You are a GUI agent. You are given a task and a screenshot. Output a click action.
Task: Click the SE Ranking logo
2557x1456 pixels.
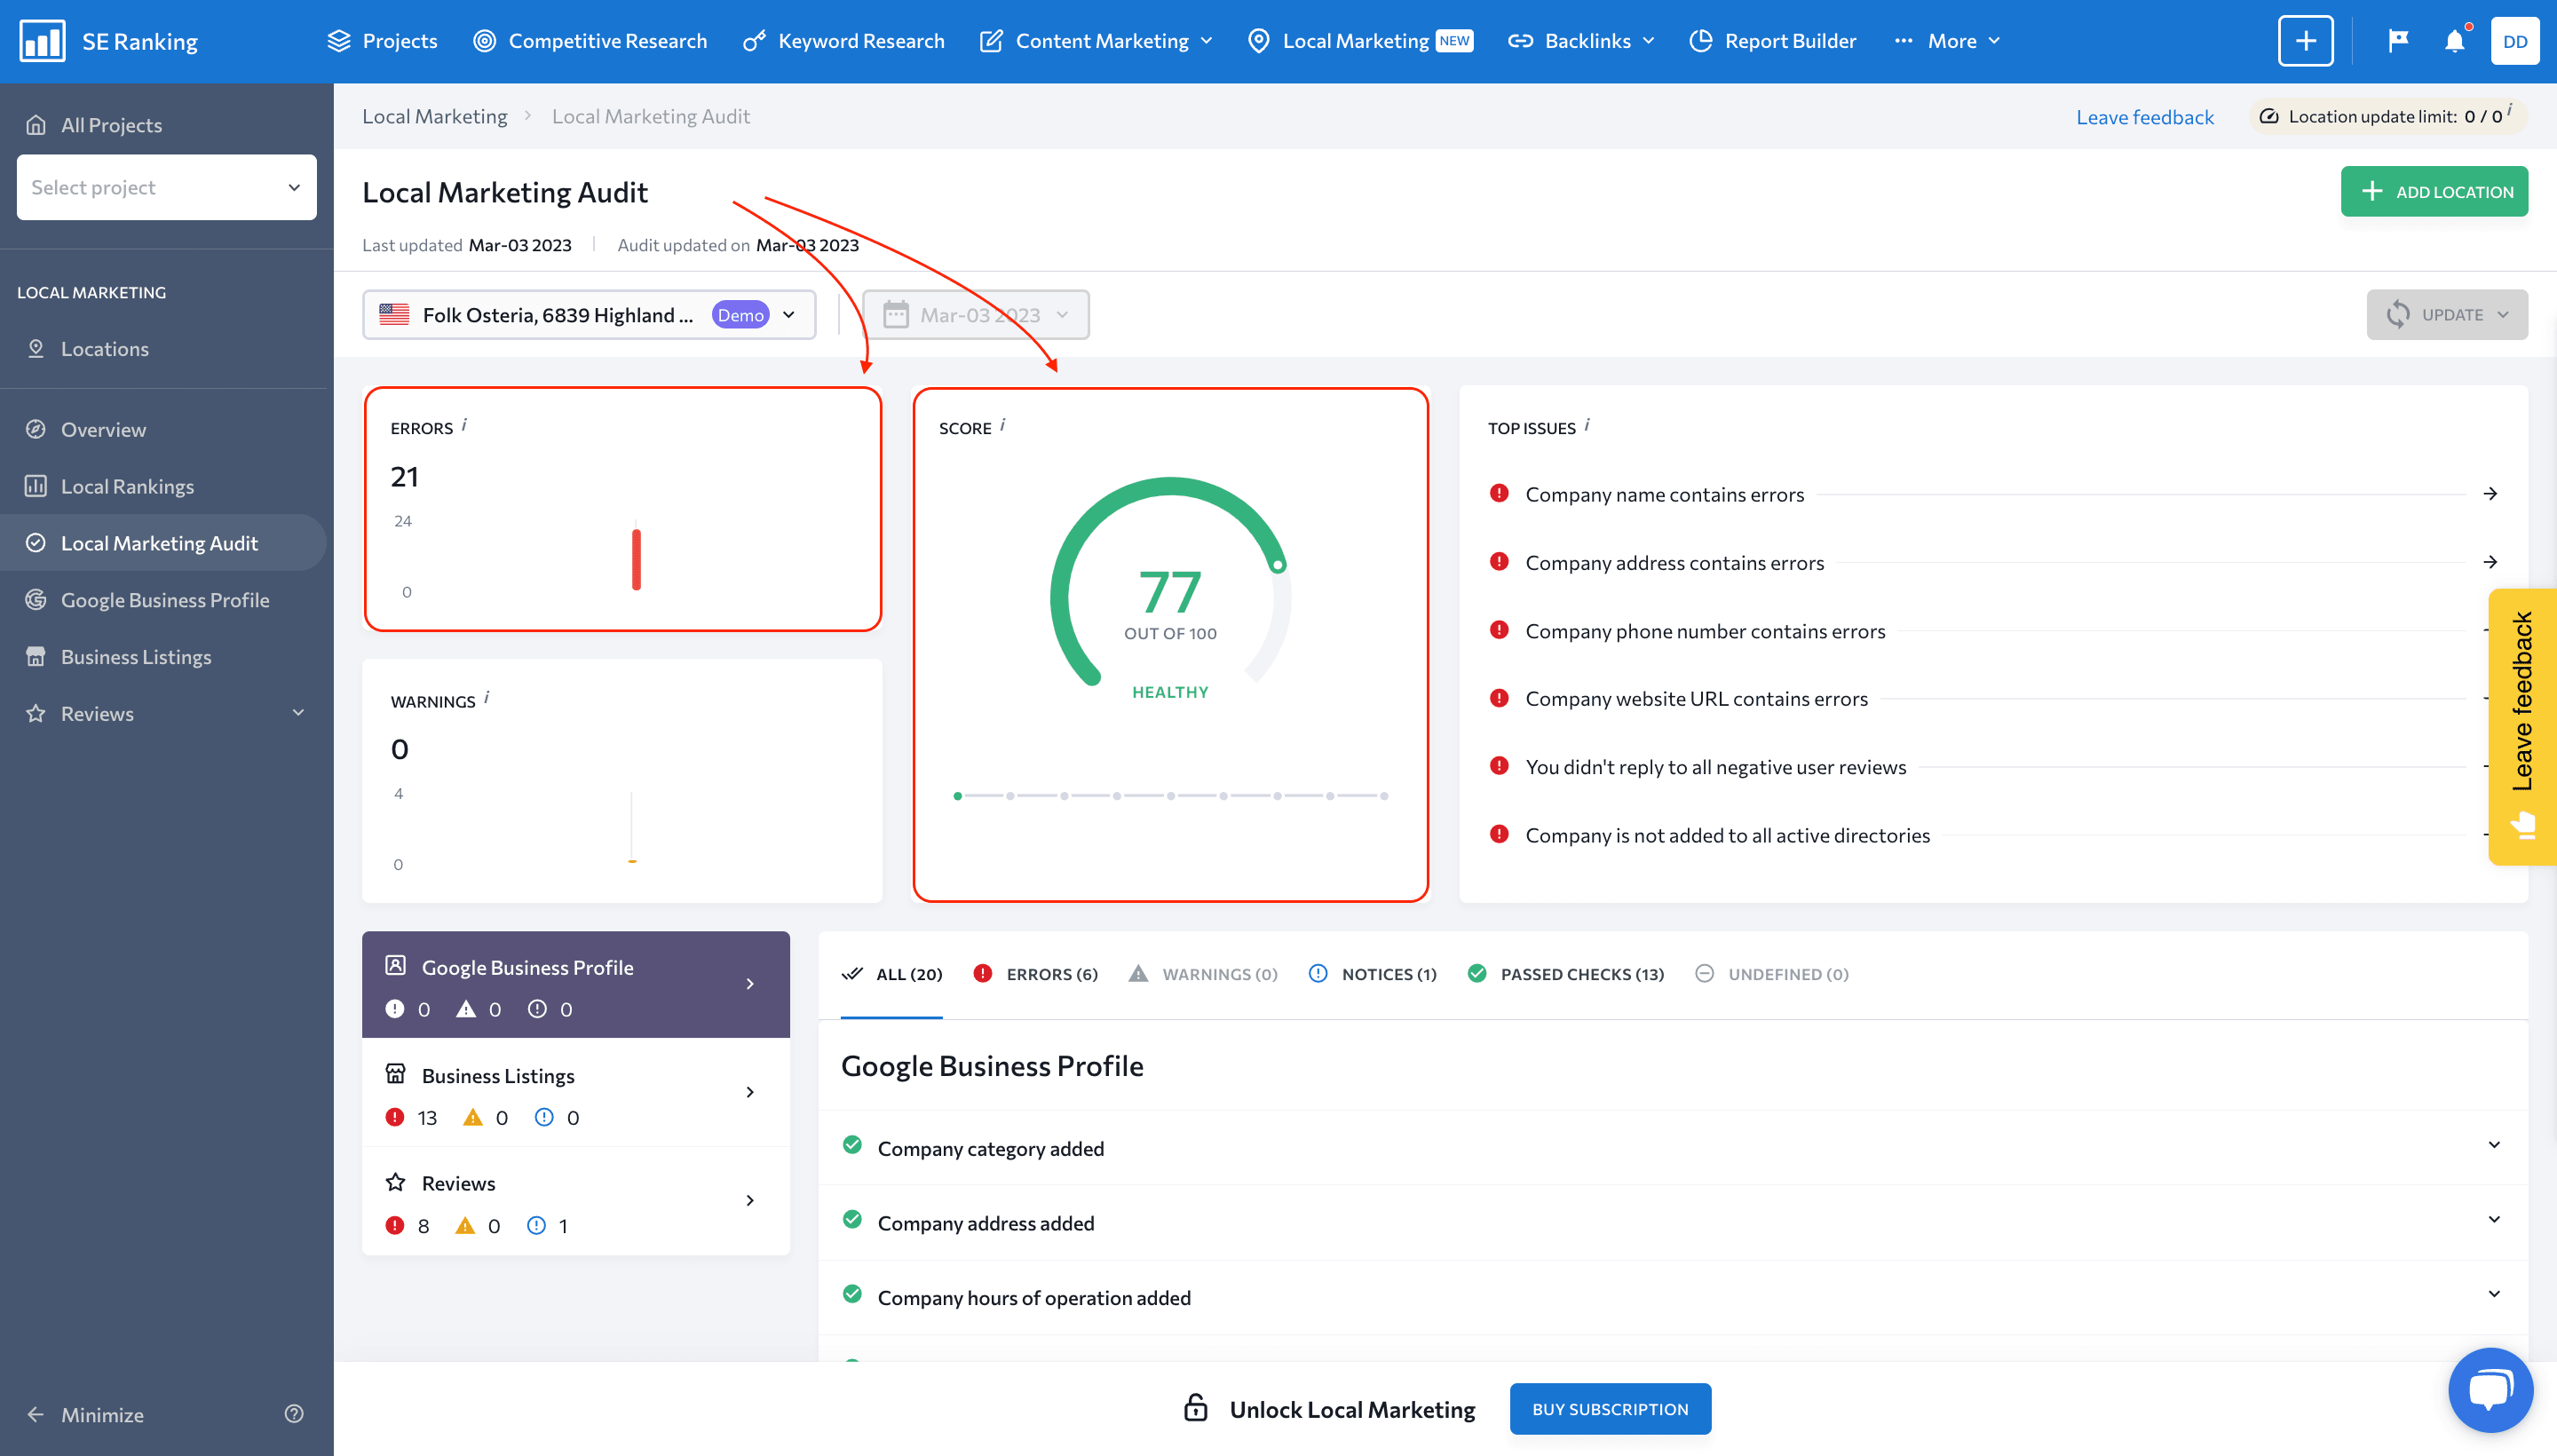coord(108,41)
